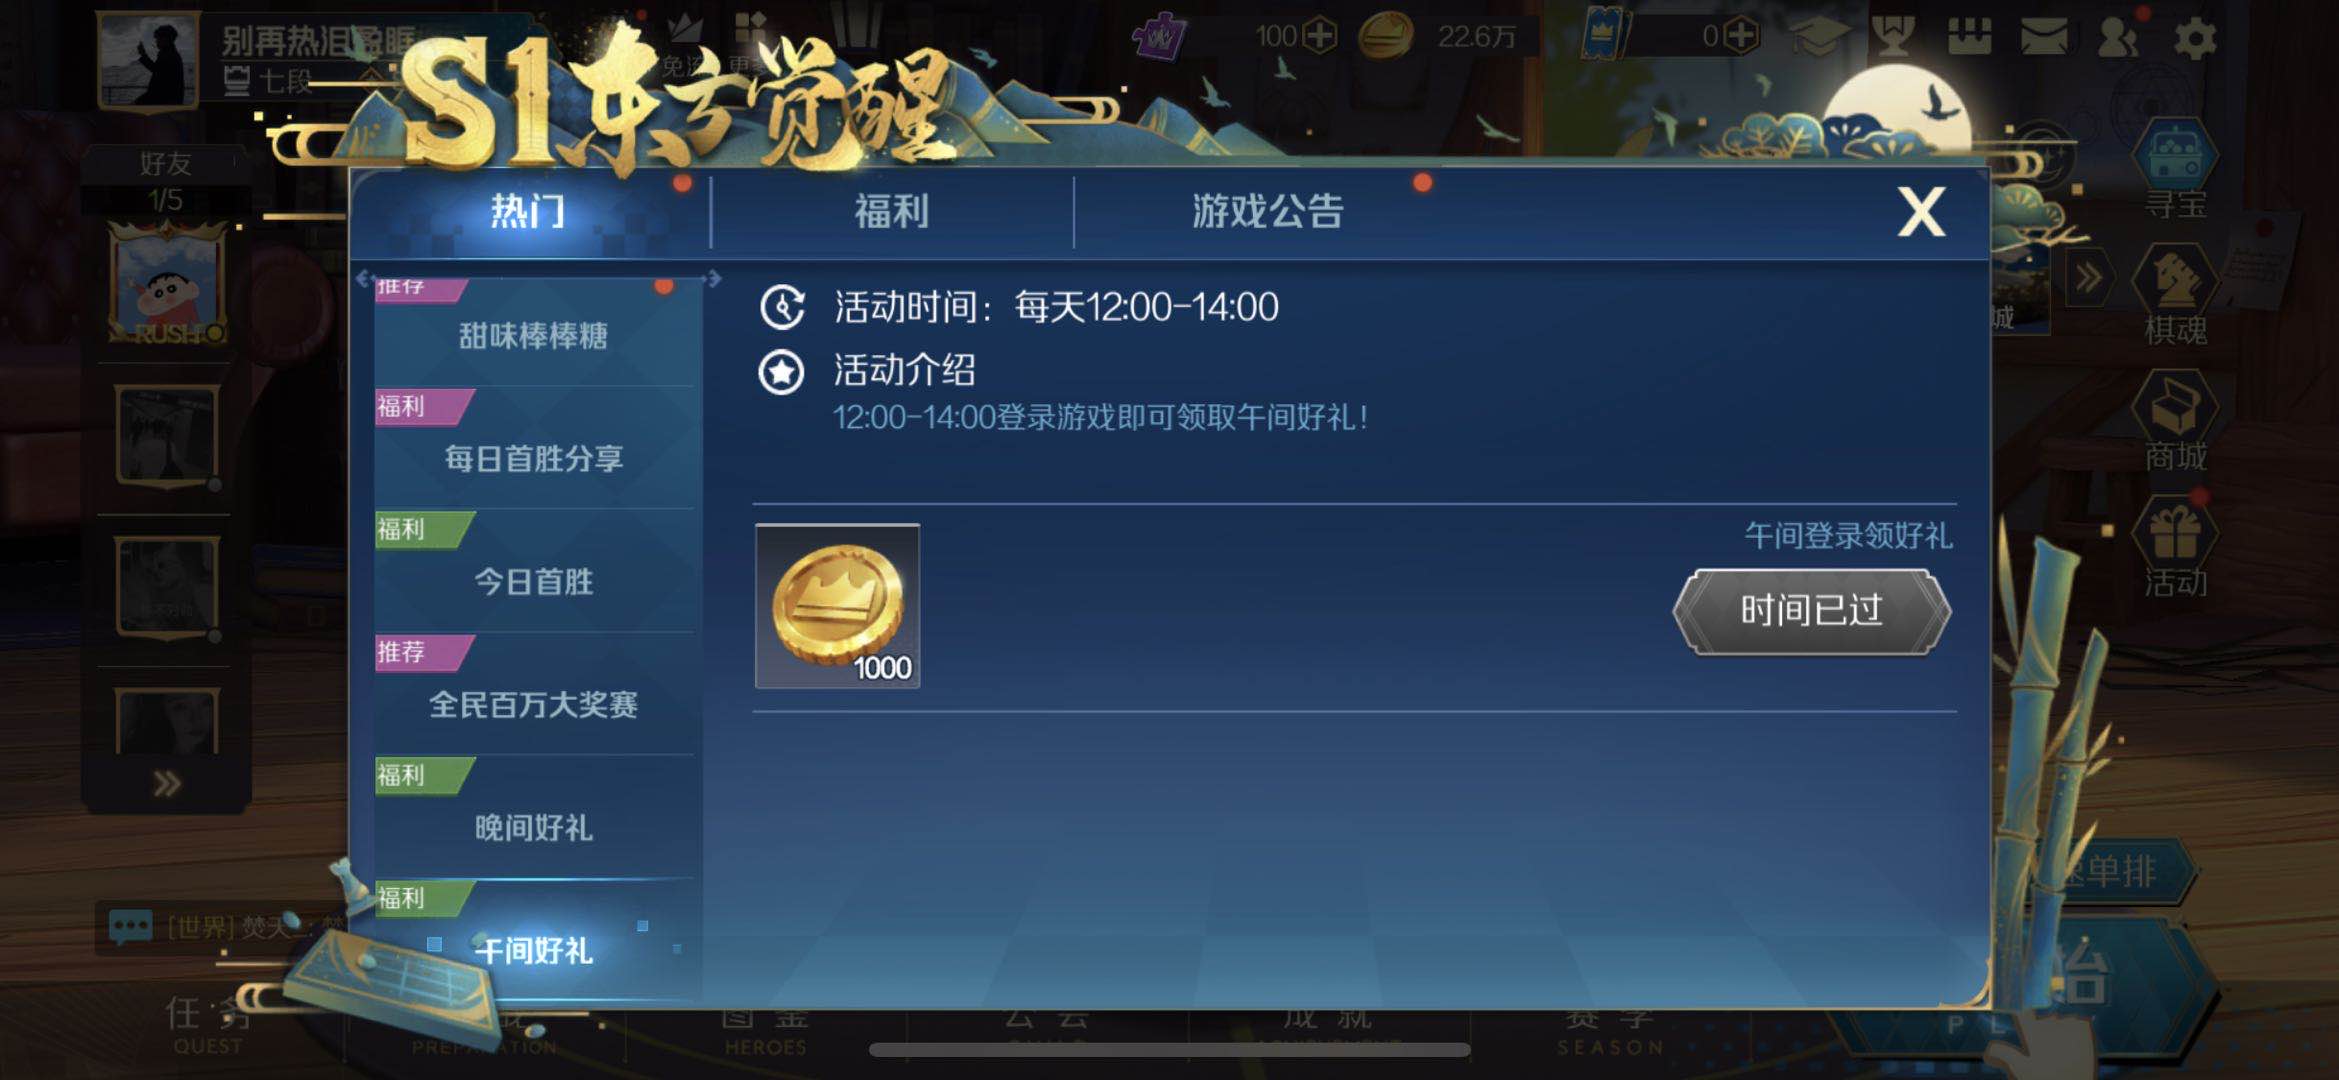Add tickets with plus next to 100
The image size is (2339, 1080).
[x=1320, y=36]
